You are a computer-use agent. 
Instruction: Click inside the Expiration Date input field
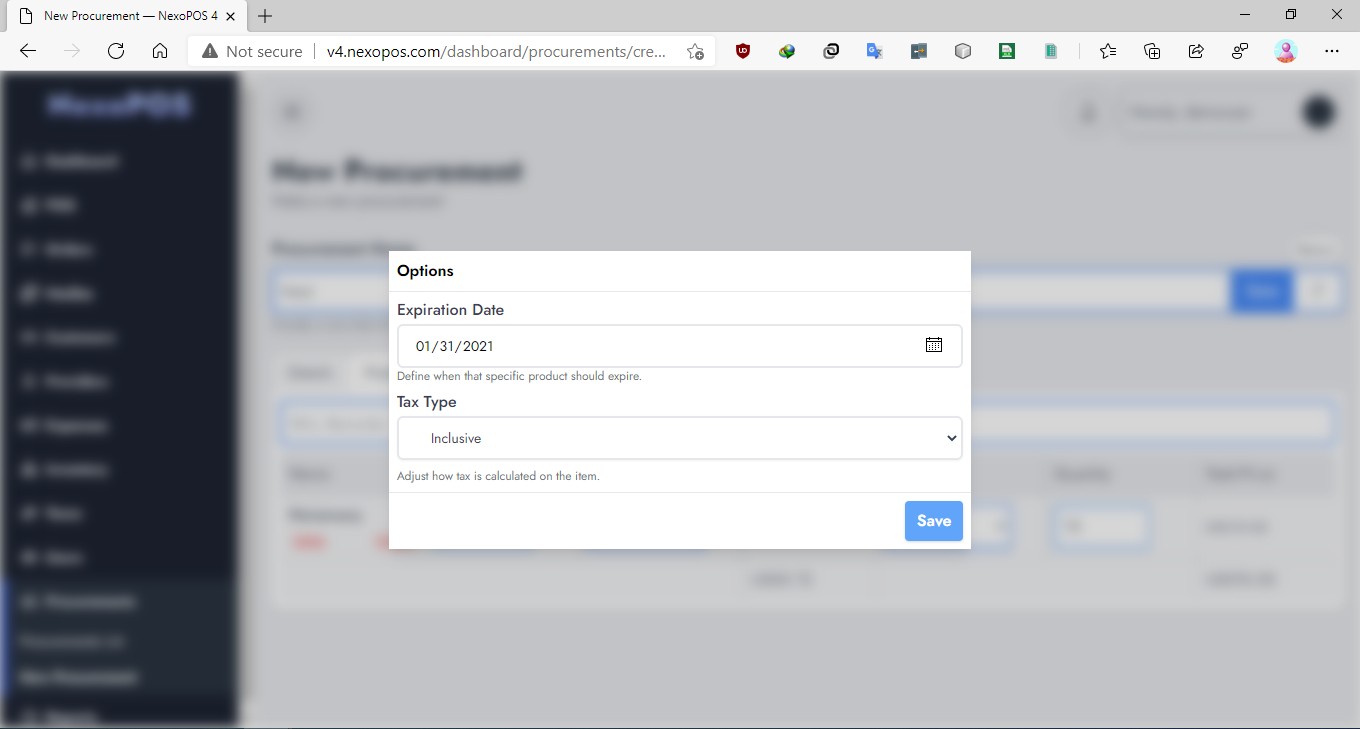[600, 345]
